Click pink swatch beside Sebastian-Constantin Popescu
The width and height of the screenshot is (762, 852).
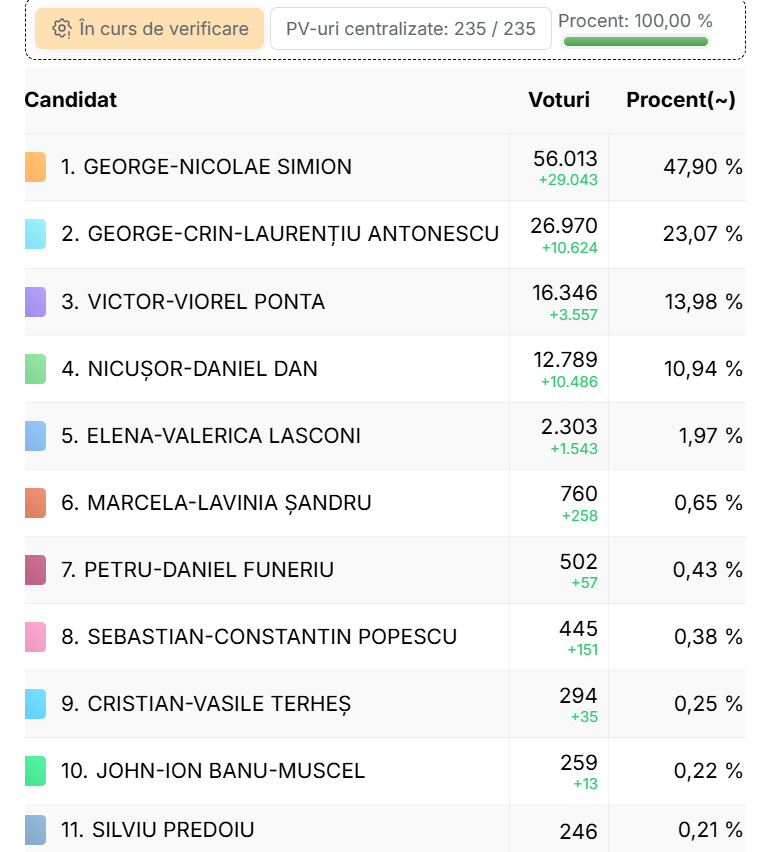35,637
